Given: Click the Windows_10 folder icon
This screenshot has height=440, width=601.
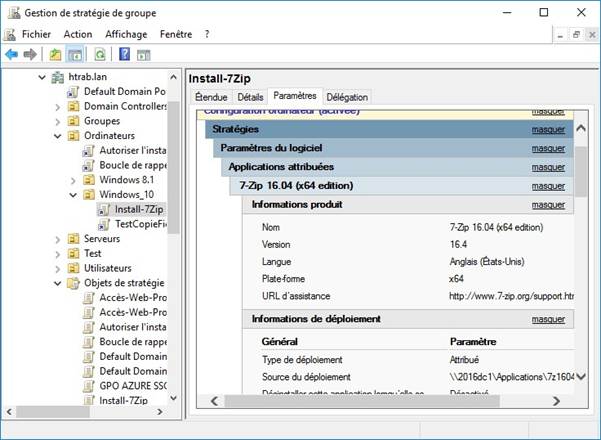Looking at the screenshot, I should [89, 194].
